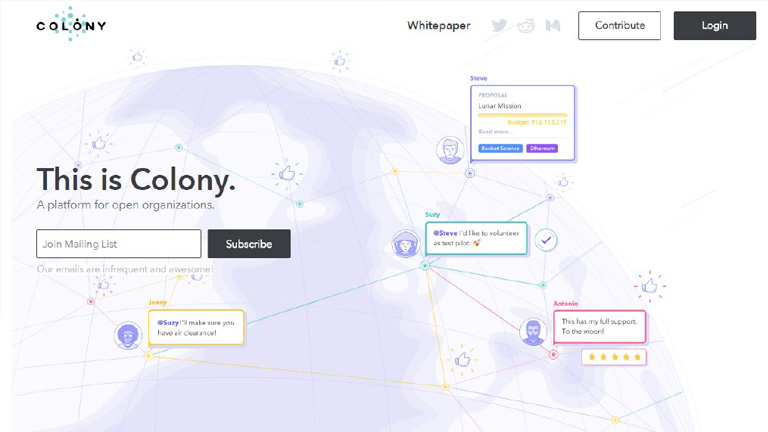Select the Ethereum tag
This screenshot has width=768, height=432.
[x=542, y=148]
